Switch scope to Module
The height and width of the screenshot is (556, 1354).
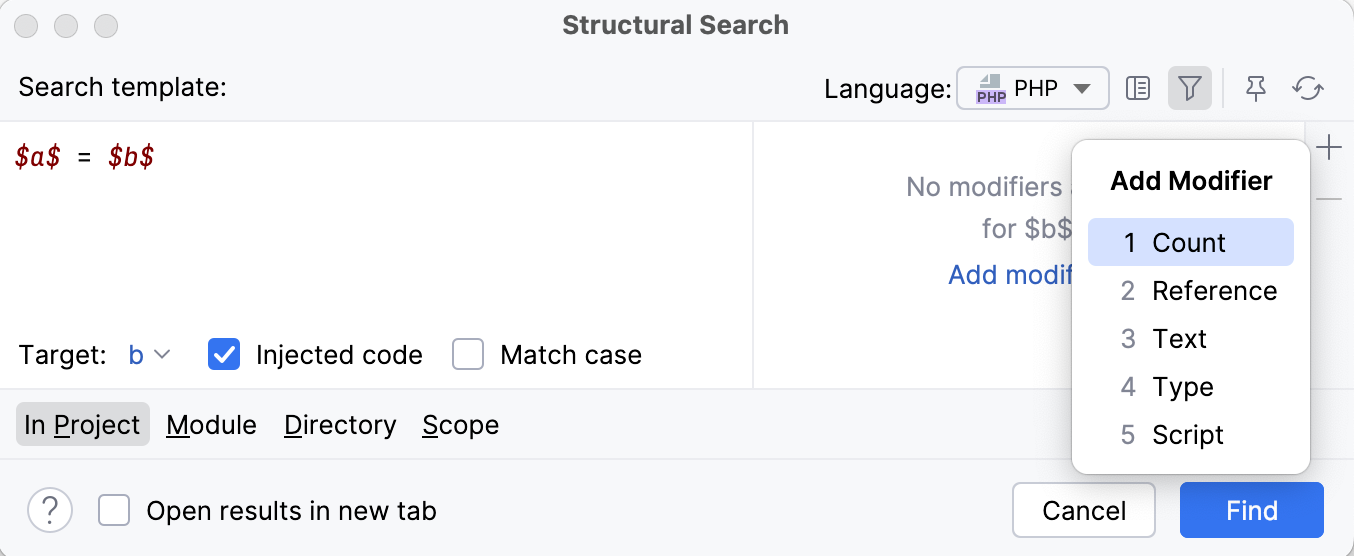211,425
